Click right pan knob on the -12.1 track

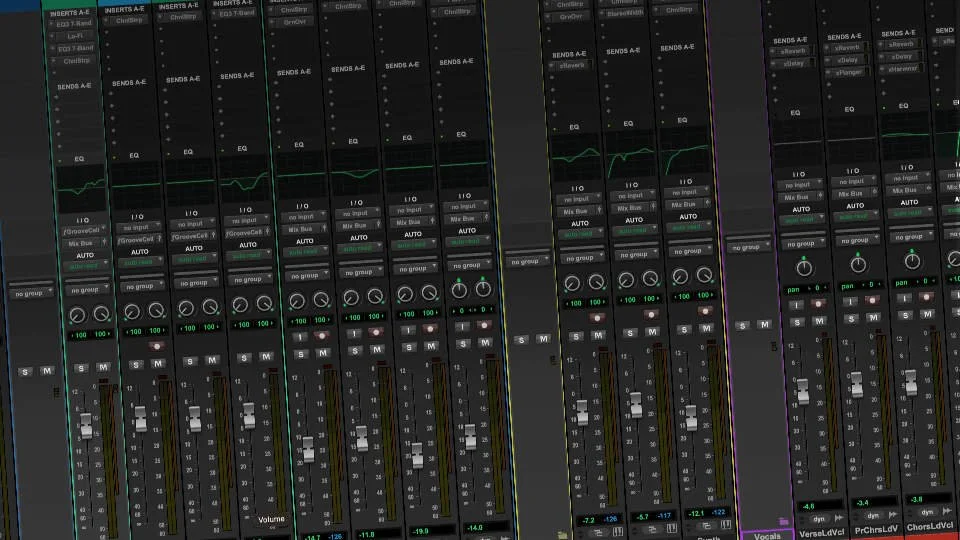point(705,275)
